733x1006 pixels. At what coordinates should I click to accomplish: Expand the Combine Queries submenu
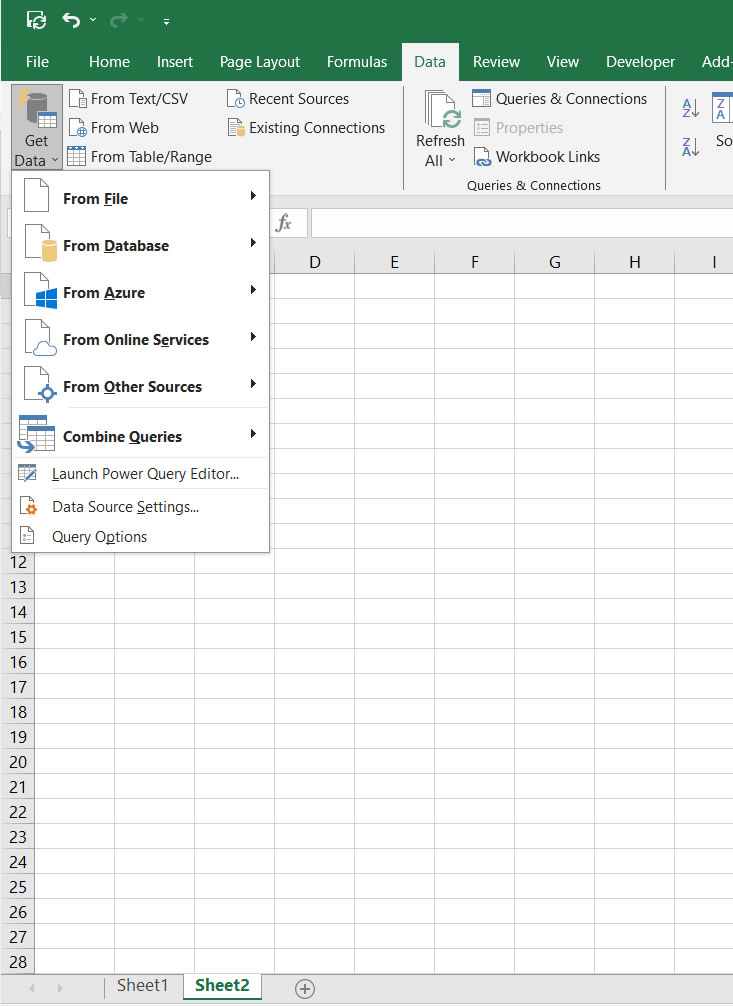pos(140,434)
